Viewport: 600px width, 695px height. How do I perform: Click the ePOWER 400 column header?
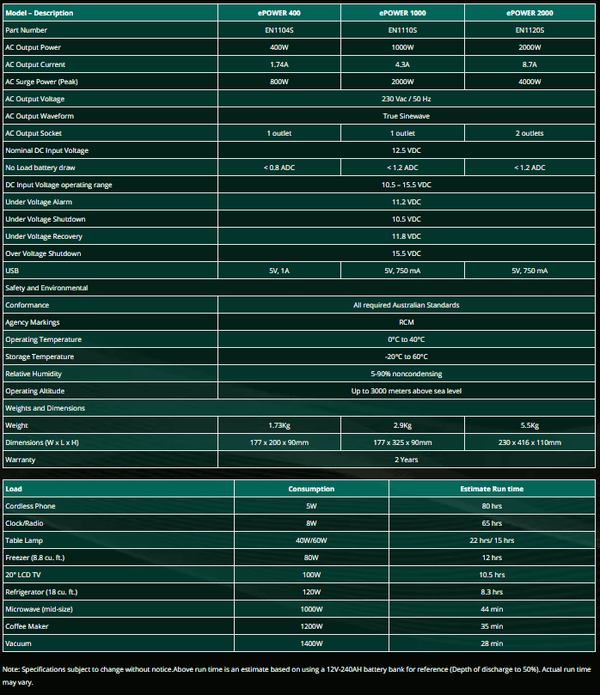click(x=279, y=13)
